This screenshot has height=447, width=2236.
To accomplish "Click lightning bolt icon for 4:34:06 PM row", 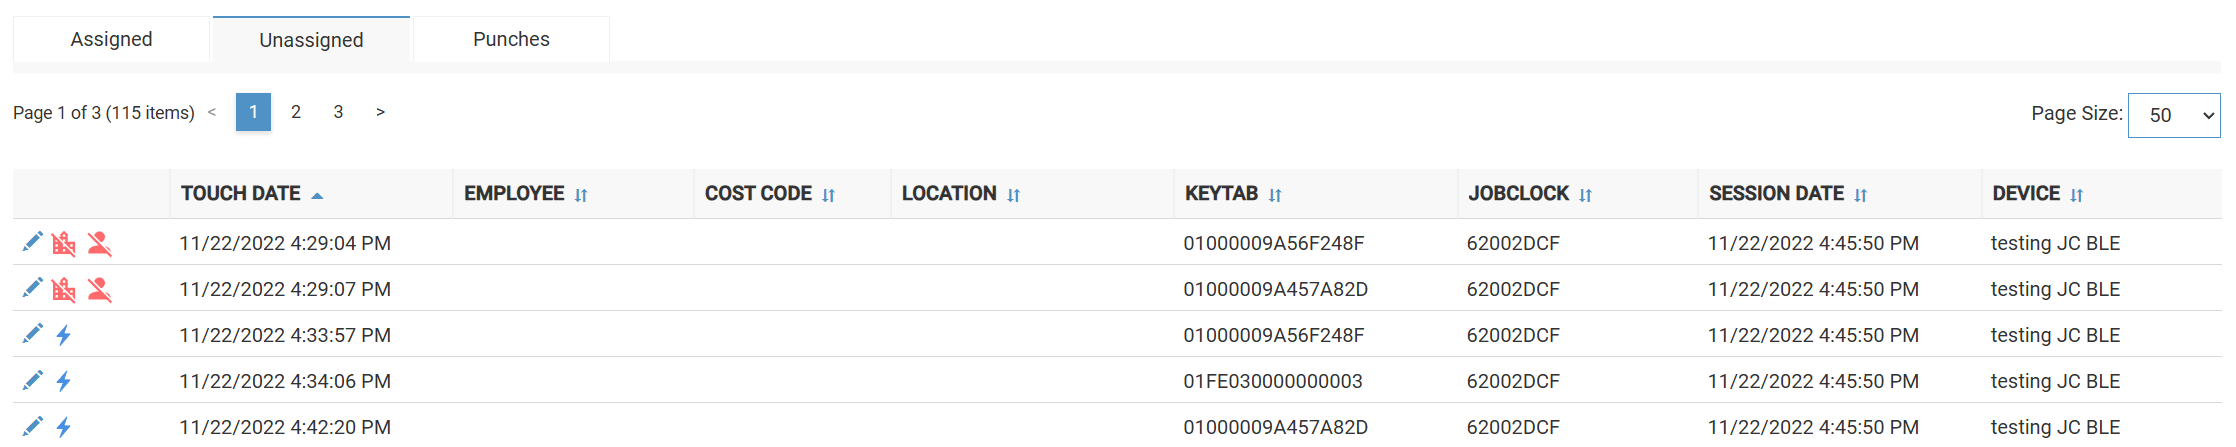I will coord(64,381).
